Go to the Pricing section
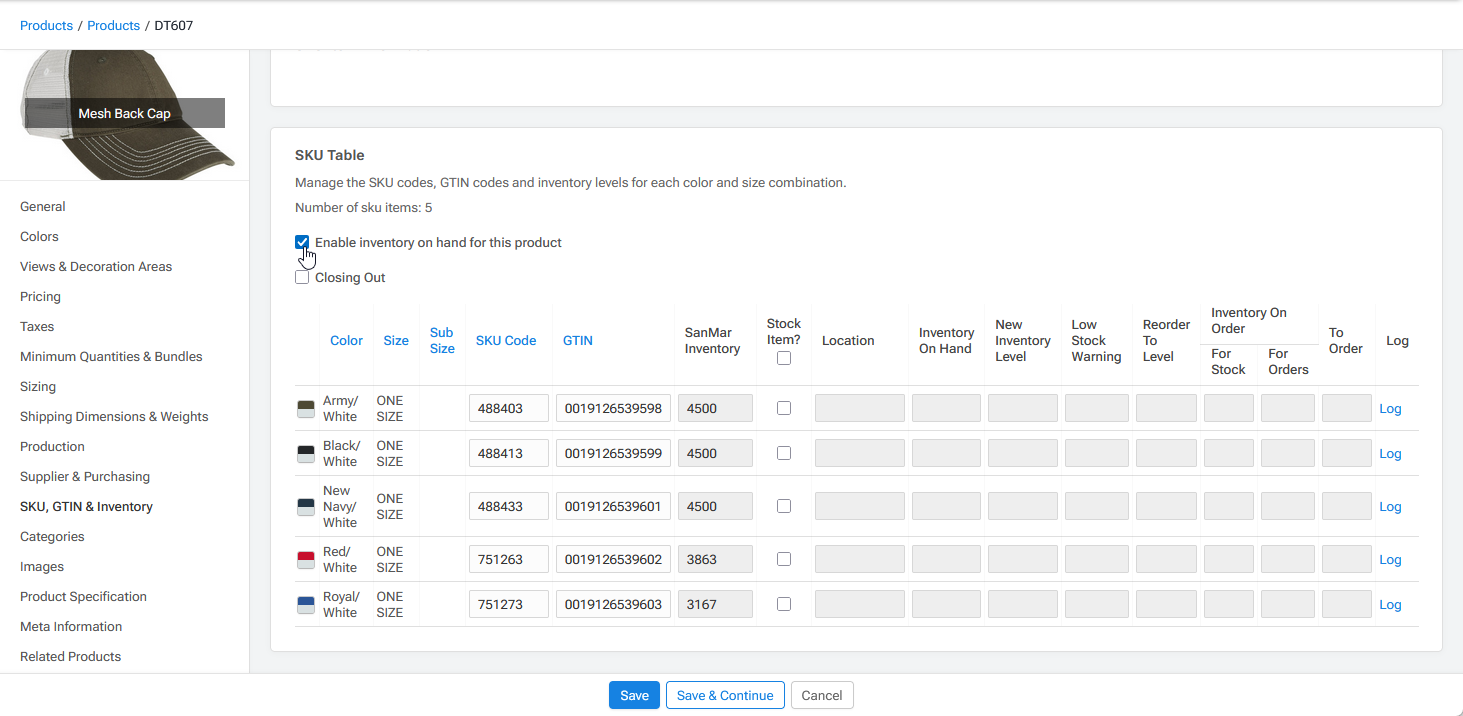Screen dimensions: 1463x716 pos(40,296)
